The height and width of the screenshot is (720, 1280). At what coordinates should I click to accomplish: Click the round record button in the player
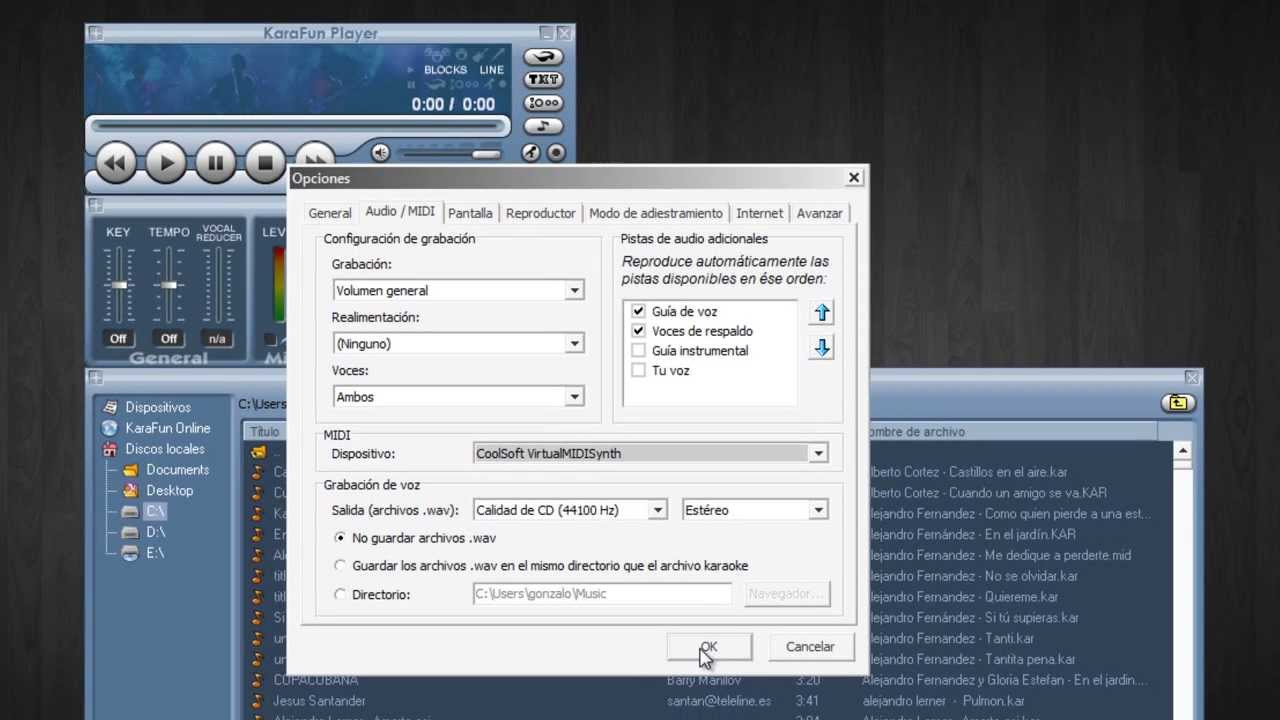pos(556,153)
